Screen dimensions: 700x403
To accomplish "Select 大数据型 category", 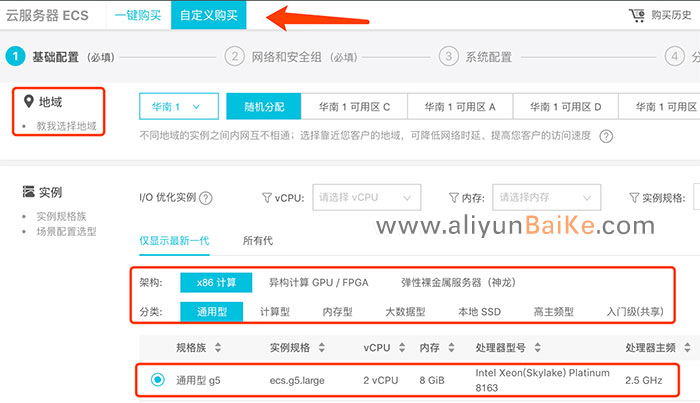I will [405, 312].
